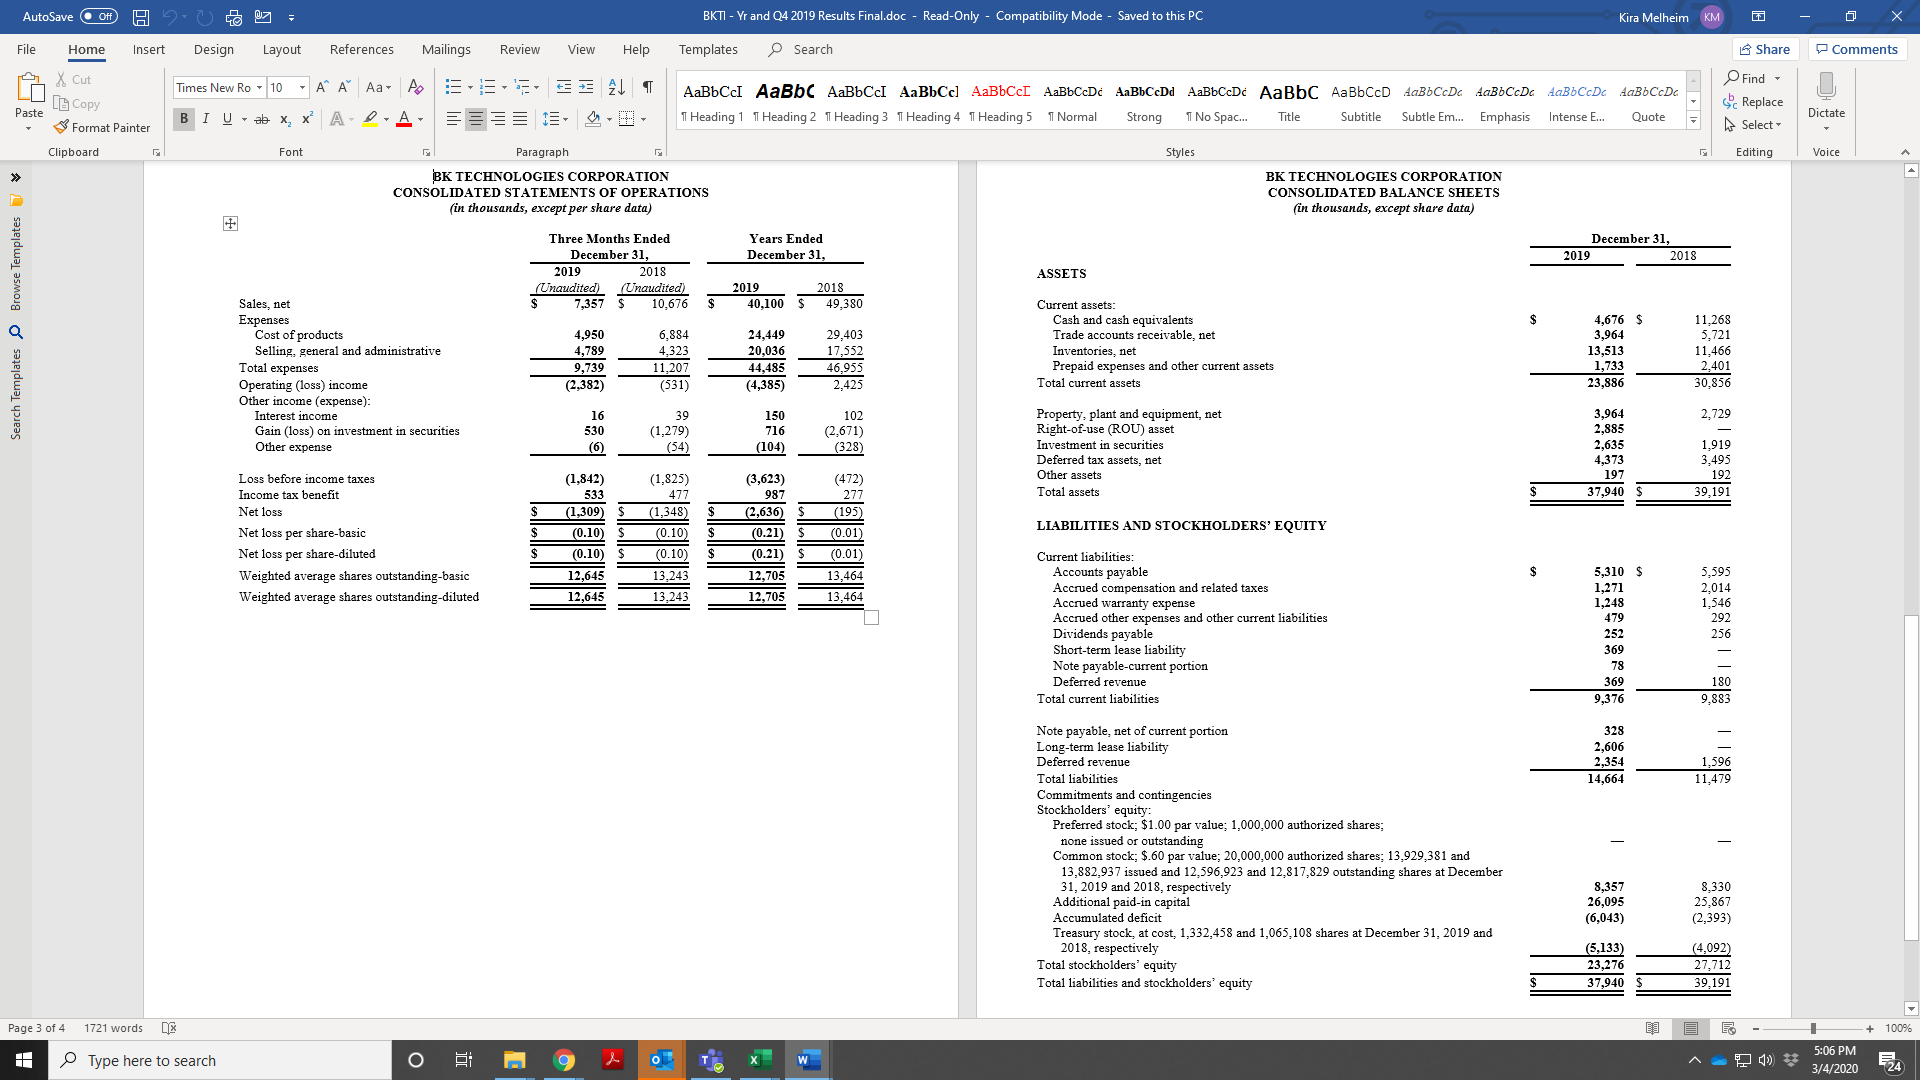The width and height of the screenshot is (1920, 1080).
Task: Toggle Strikethrough formatting
Action: coord(262,119)
